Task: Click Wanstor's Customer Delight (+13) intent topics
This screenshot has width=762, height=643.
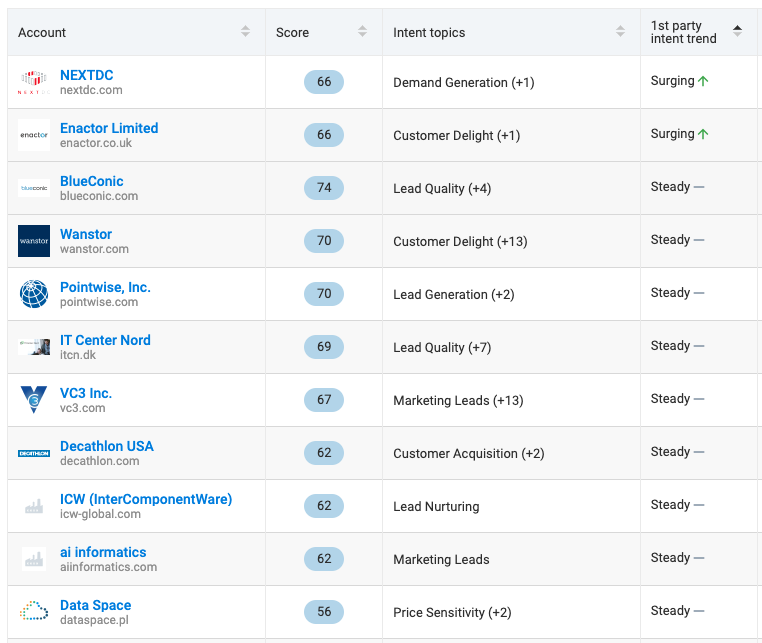Action: tap(460, 241)
